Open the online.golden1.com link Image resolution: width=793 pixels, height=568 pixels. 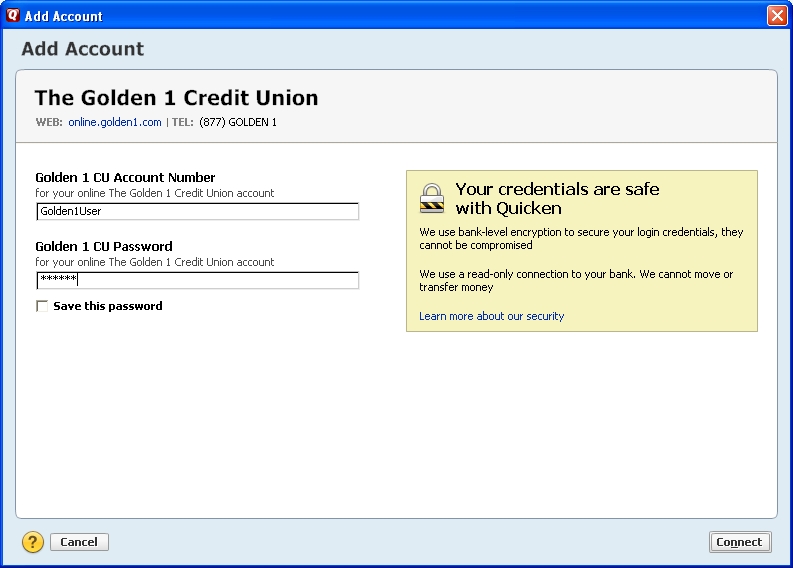pos(115,122)
